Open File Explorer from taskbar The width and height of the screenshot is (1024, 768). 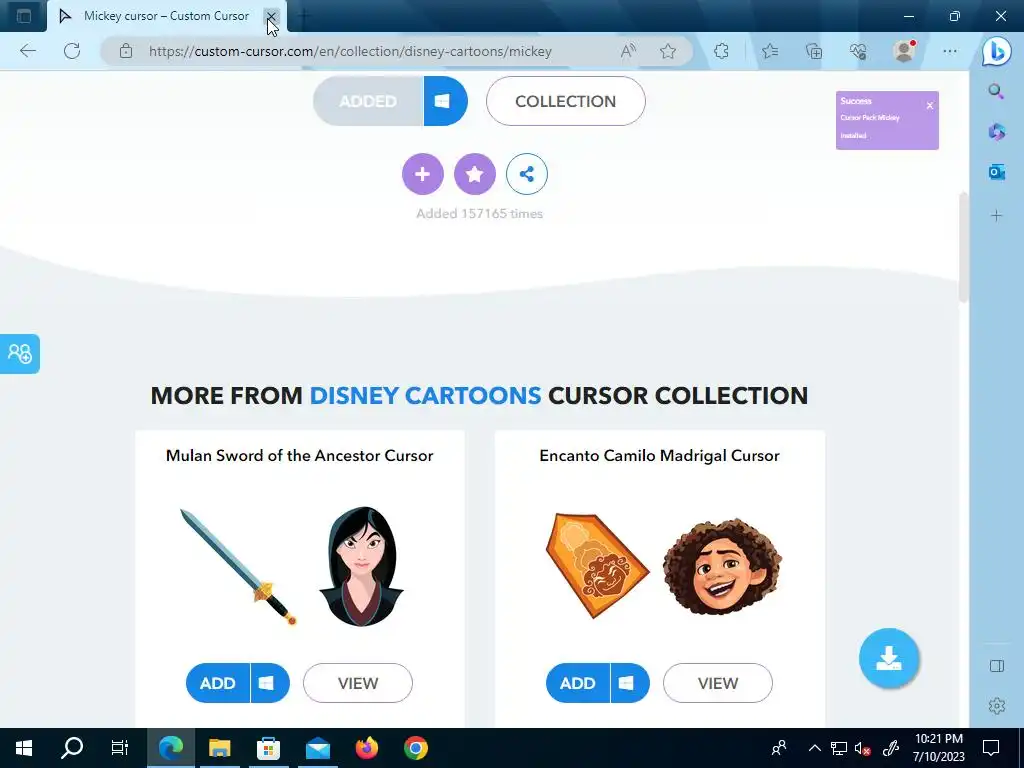(x=219, y=748)
